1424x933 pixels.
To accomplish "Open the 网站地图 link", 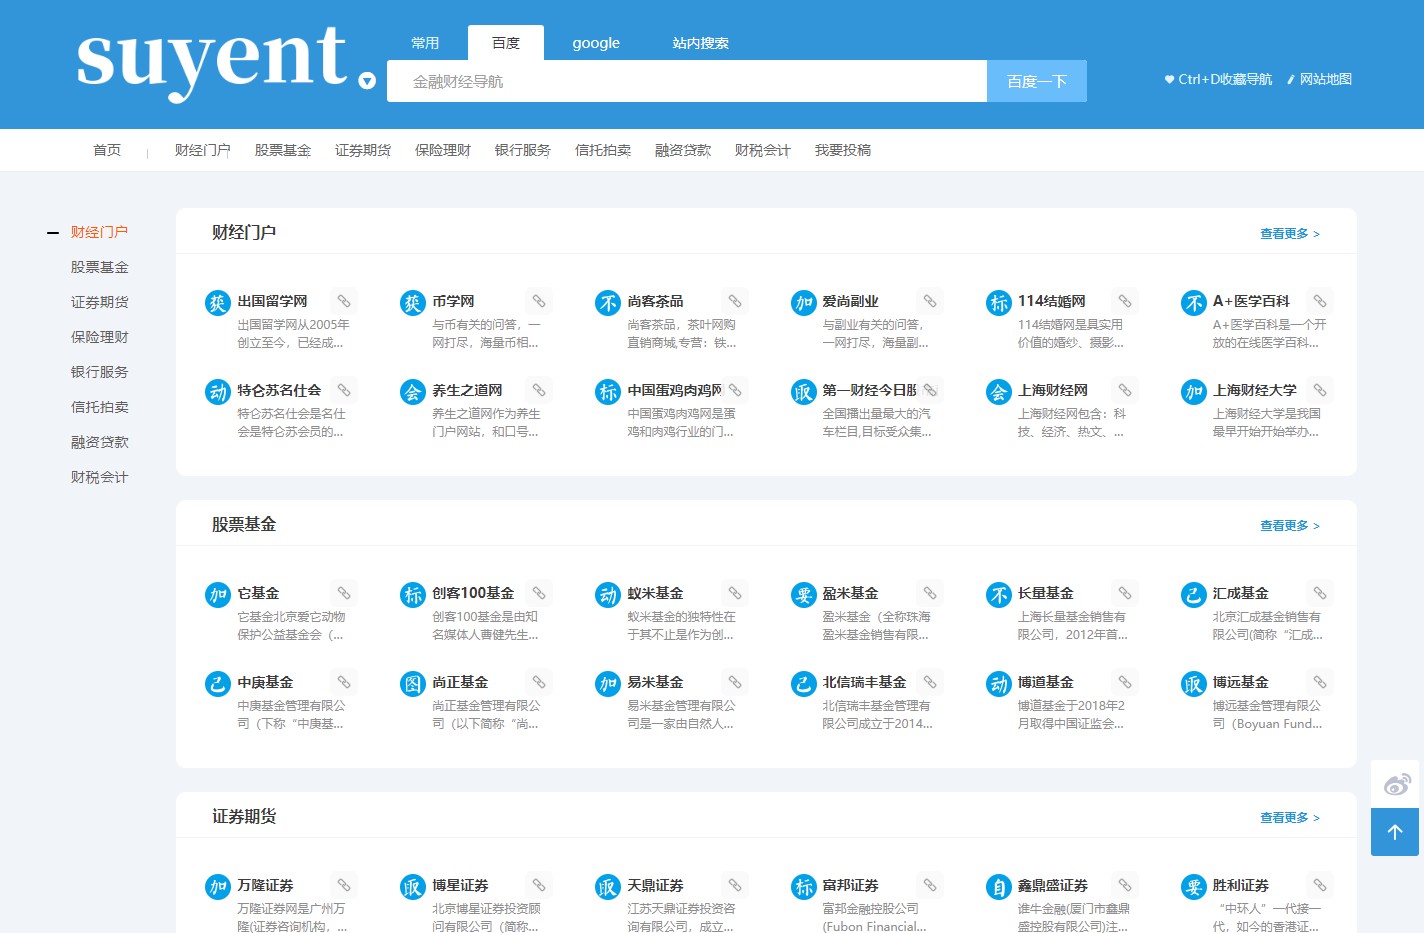I will (x=1319, y=79).
